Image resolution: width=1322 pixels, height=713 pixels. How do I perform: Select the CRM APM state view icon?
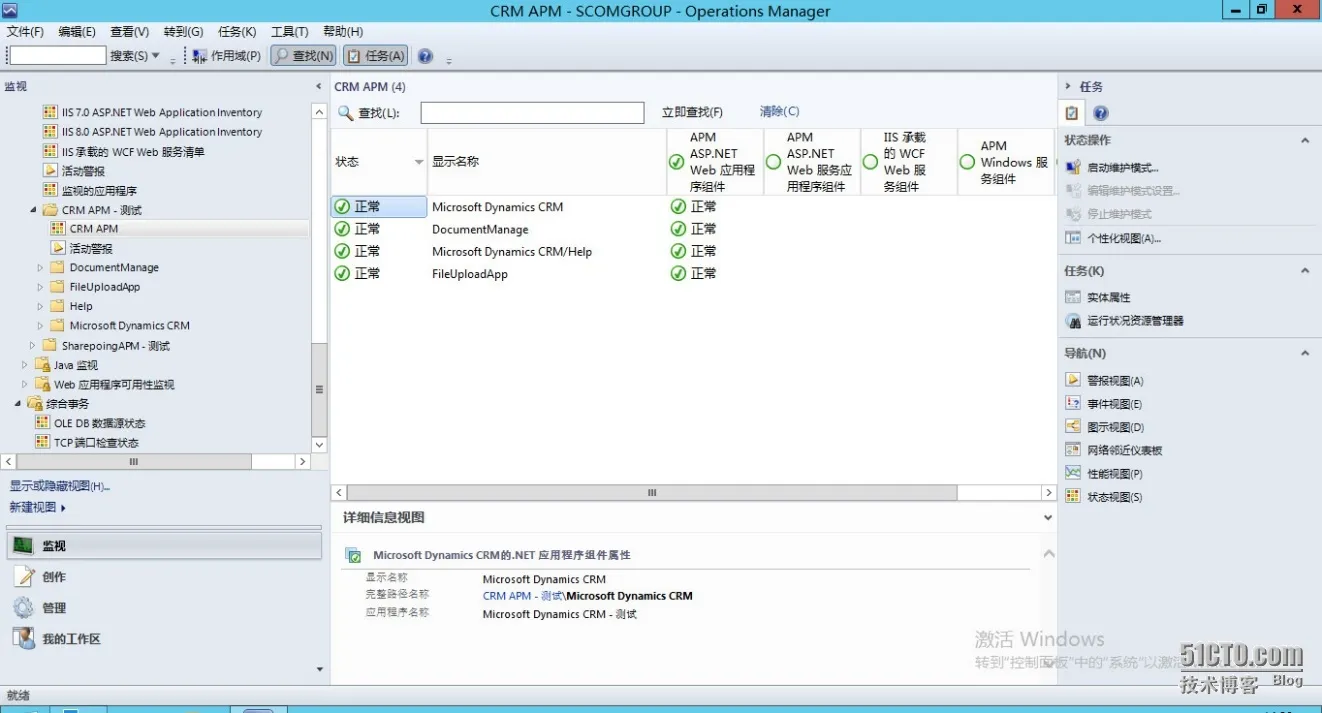[x=58, y=229]
